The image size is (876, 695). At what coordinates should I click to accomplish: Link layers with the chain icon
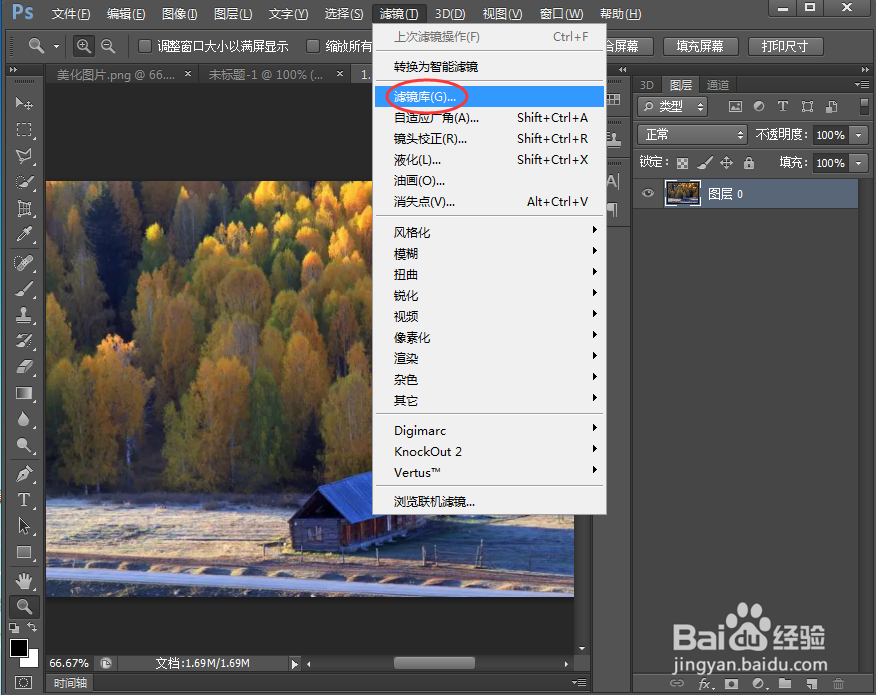tap(677, 683)
